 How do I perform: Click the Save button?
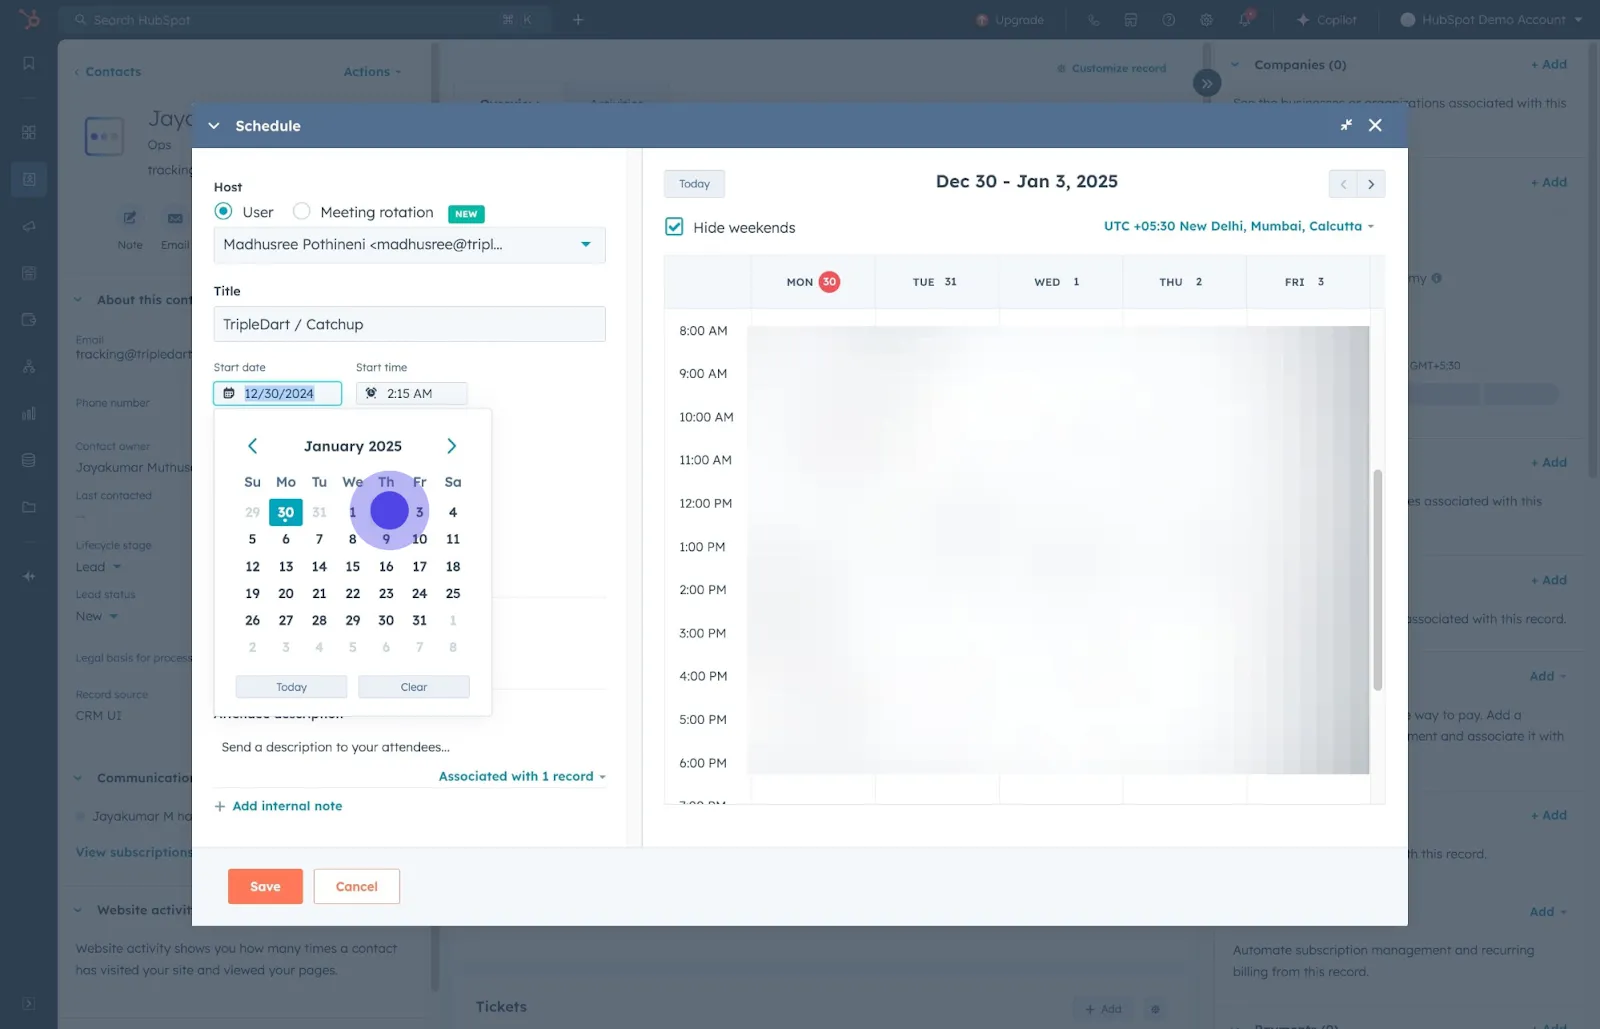click(x=265, y=886)
